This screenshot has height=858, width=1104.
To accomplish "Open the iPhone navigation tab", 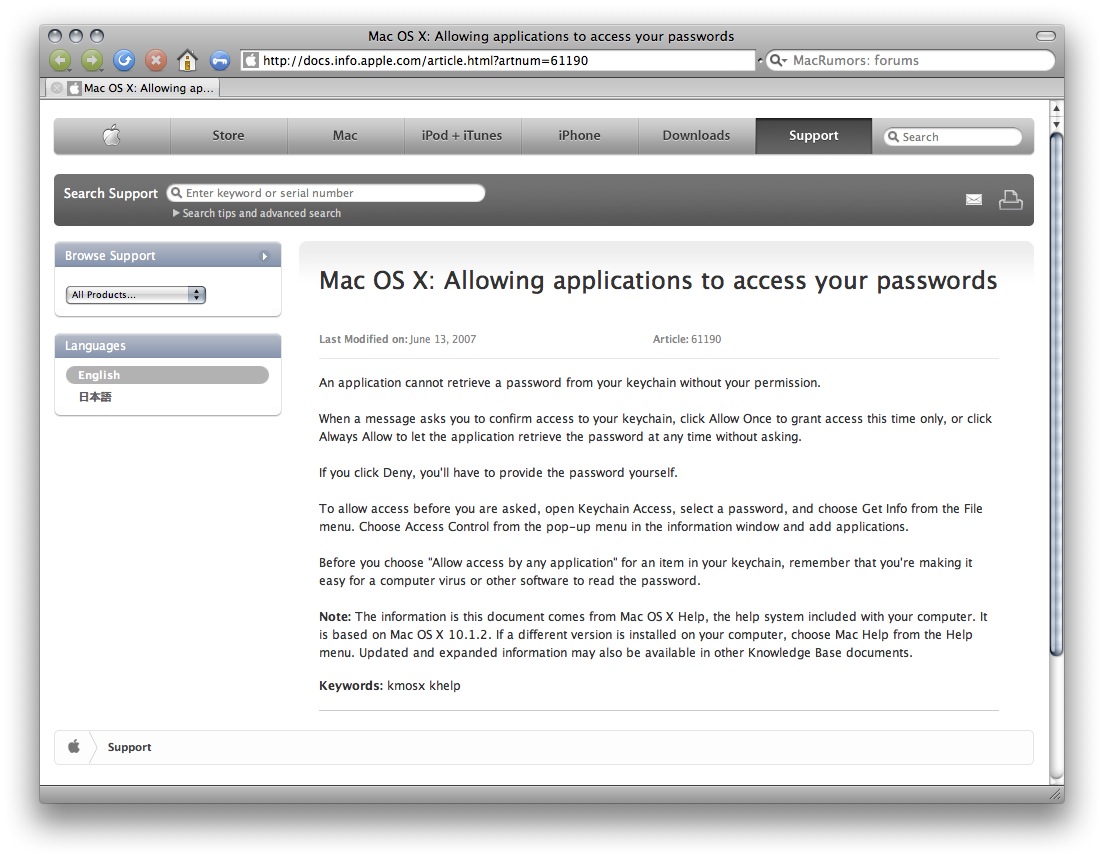I will point(579,135).
